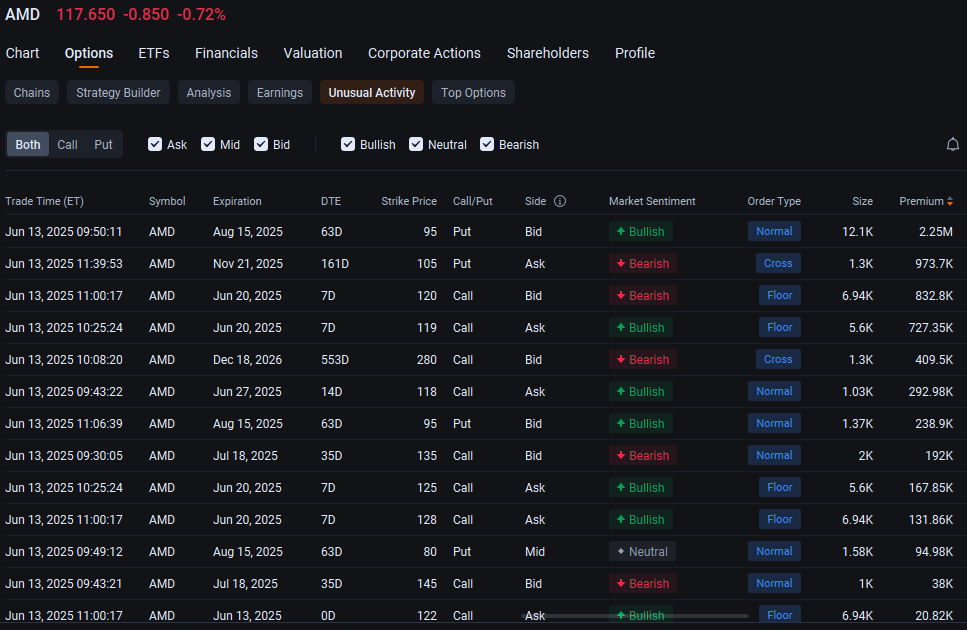Click the 727.35K premium value

[931, 327]
